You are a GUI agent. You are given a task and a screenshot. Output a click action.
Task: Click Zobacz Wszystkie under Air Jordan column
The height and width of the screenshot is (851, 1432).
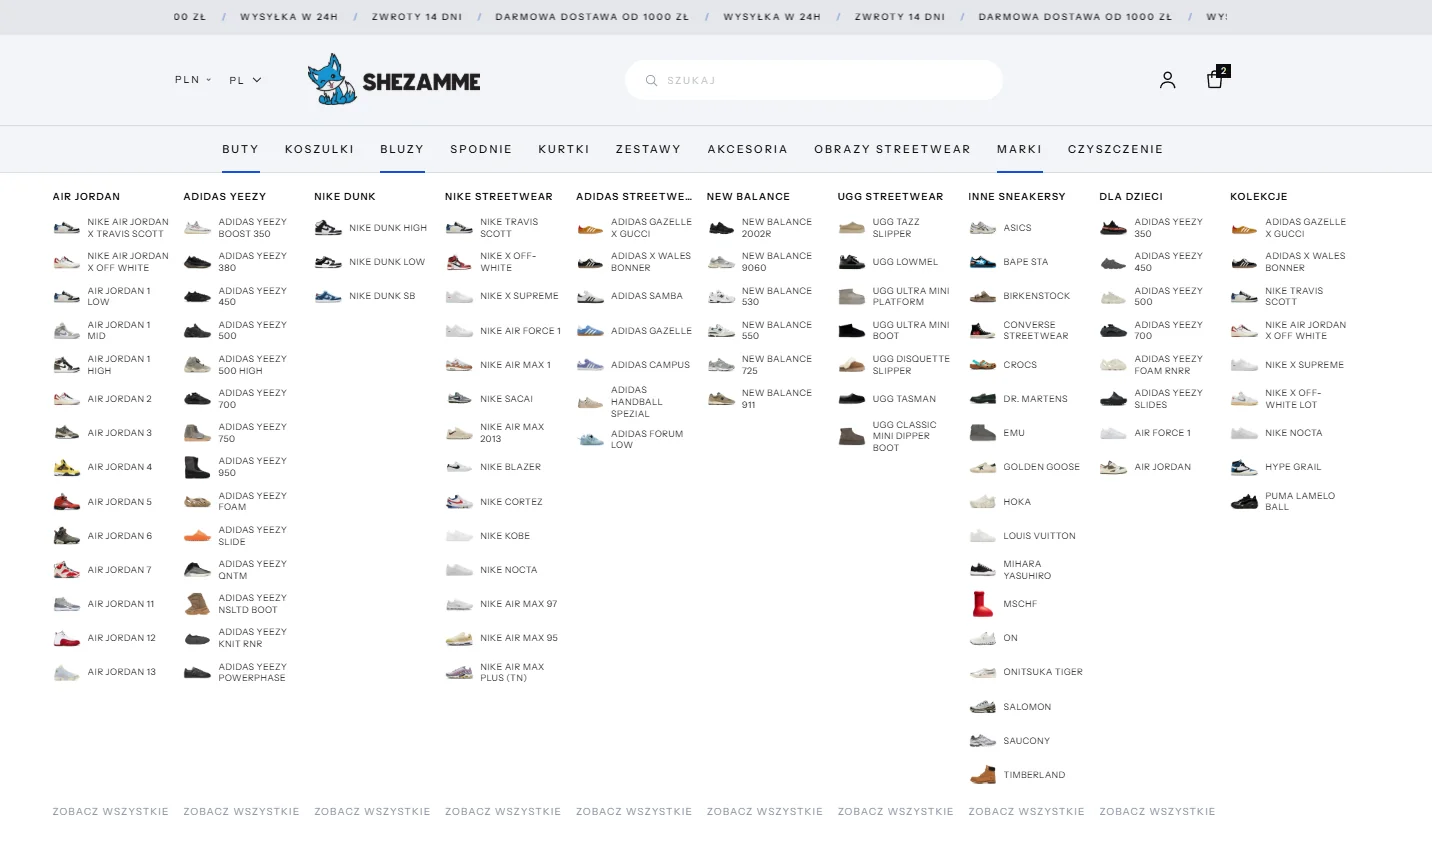111,812
